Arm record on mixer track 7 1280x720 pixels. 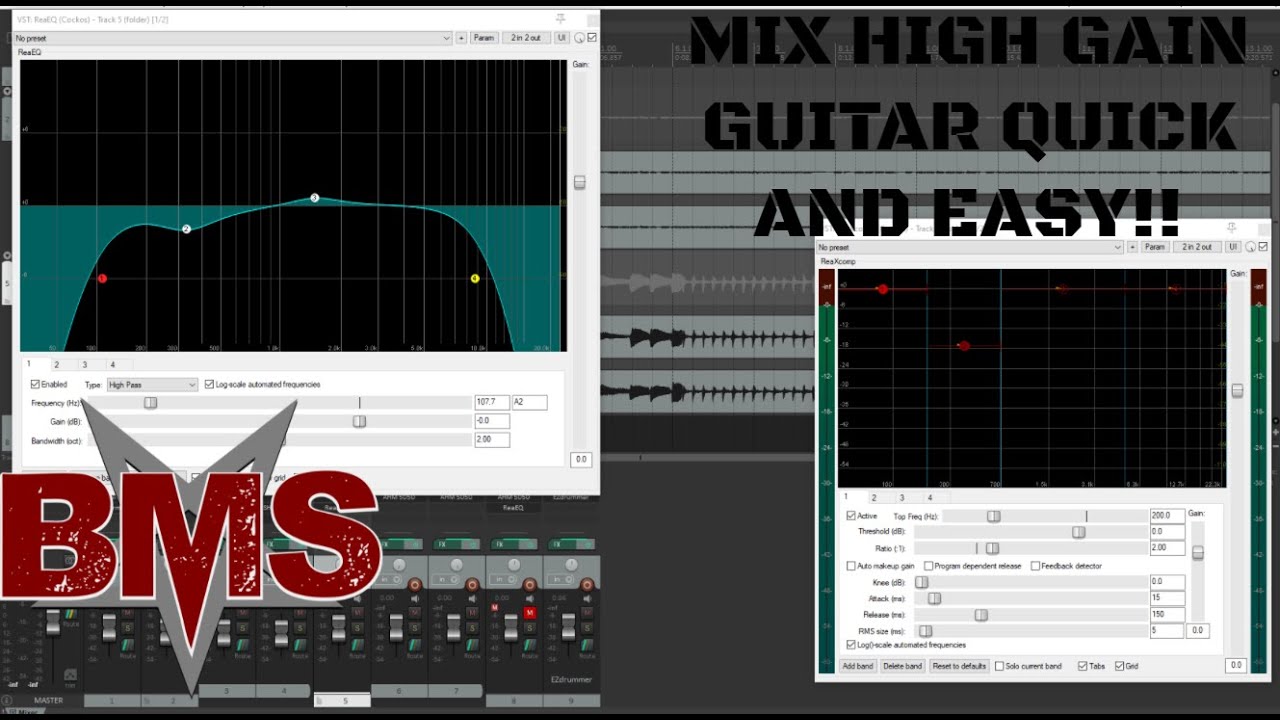[472, 584]
